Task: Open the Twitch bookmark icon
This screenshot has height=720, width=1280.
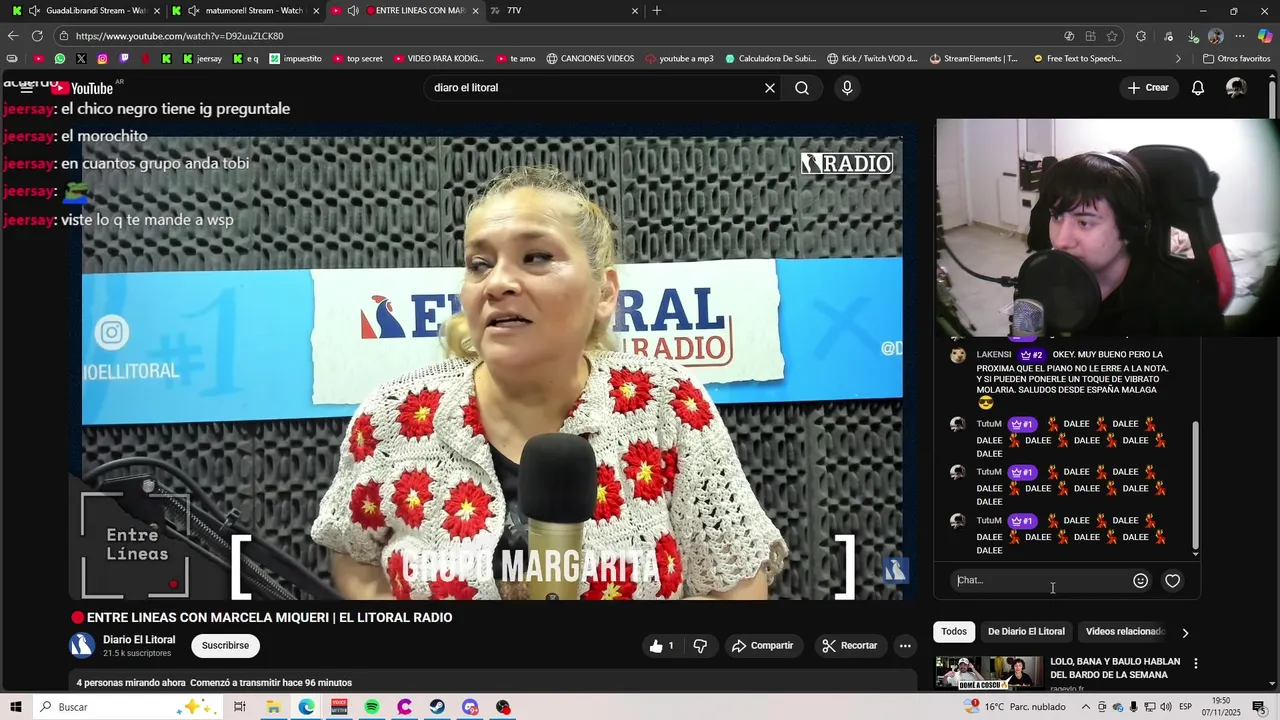Action: click(124, 59)
